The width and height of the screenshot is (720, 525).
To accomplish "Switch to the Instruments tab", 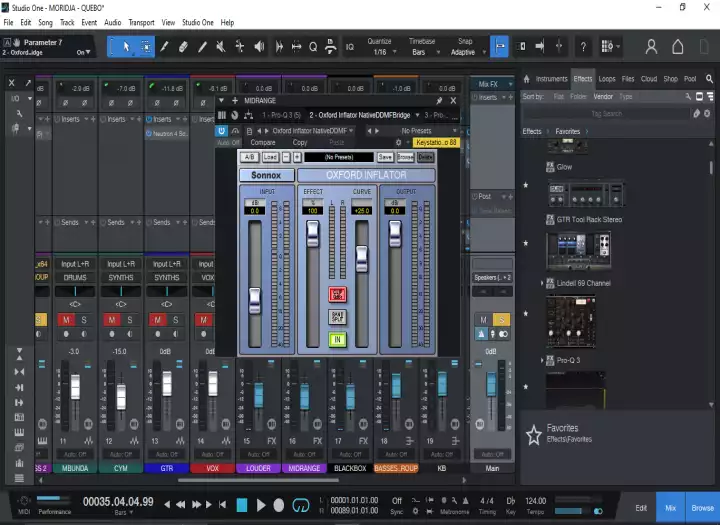I will click(x=551, y=79).
